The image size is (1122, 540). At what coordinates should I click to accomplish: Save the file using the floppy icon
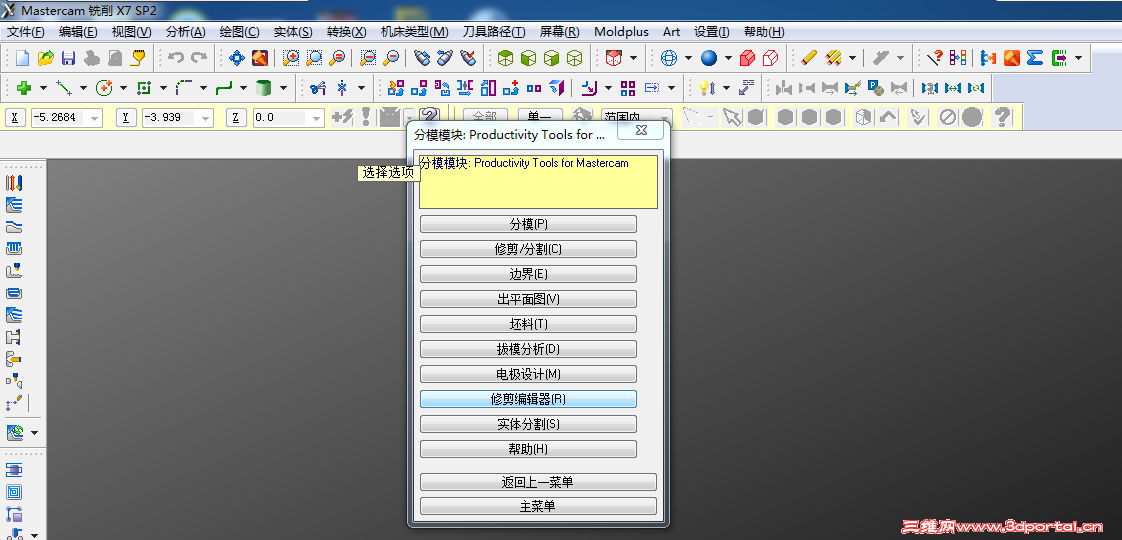pos(69,58)
